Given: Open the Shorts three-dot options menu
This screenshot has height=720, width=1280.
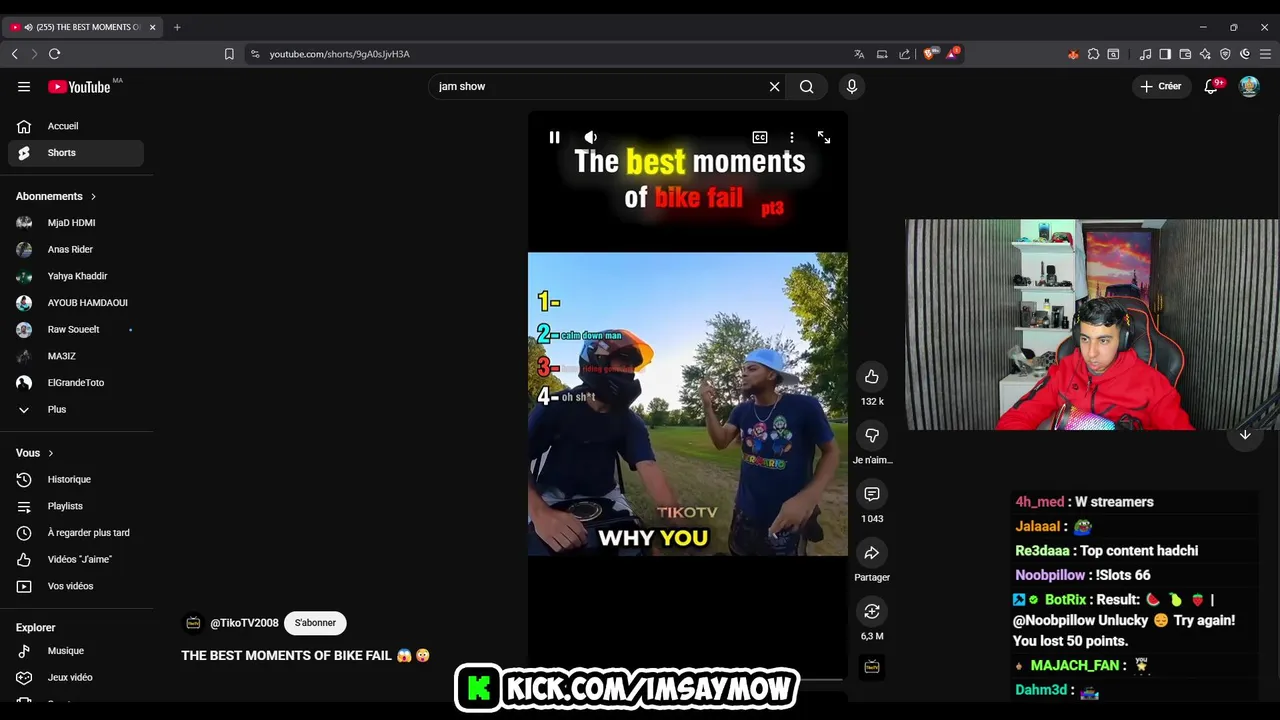Looking at the screenshot, I should [x=792, y=138].
